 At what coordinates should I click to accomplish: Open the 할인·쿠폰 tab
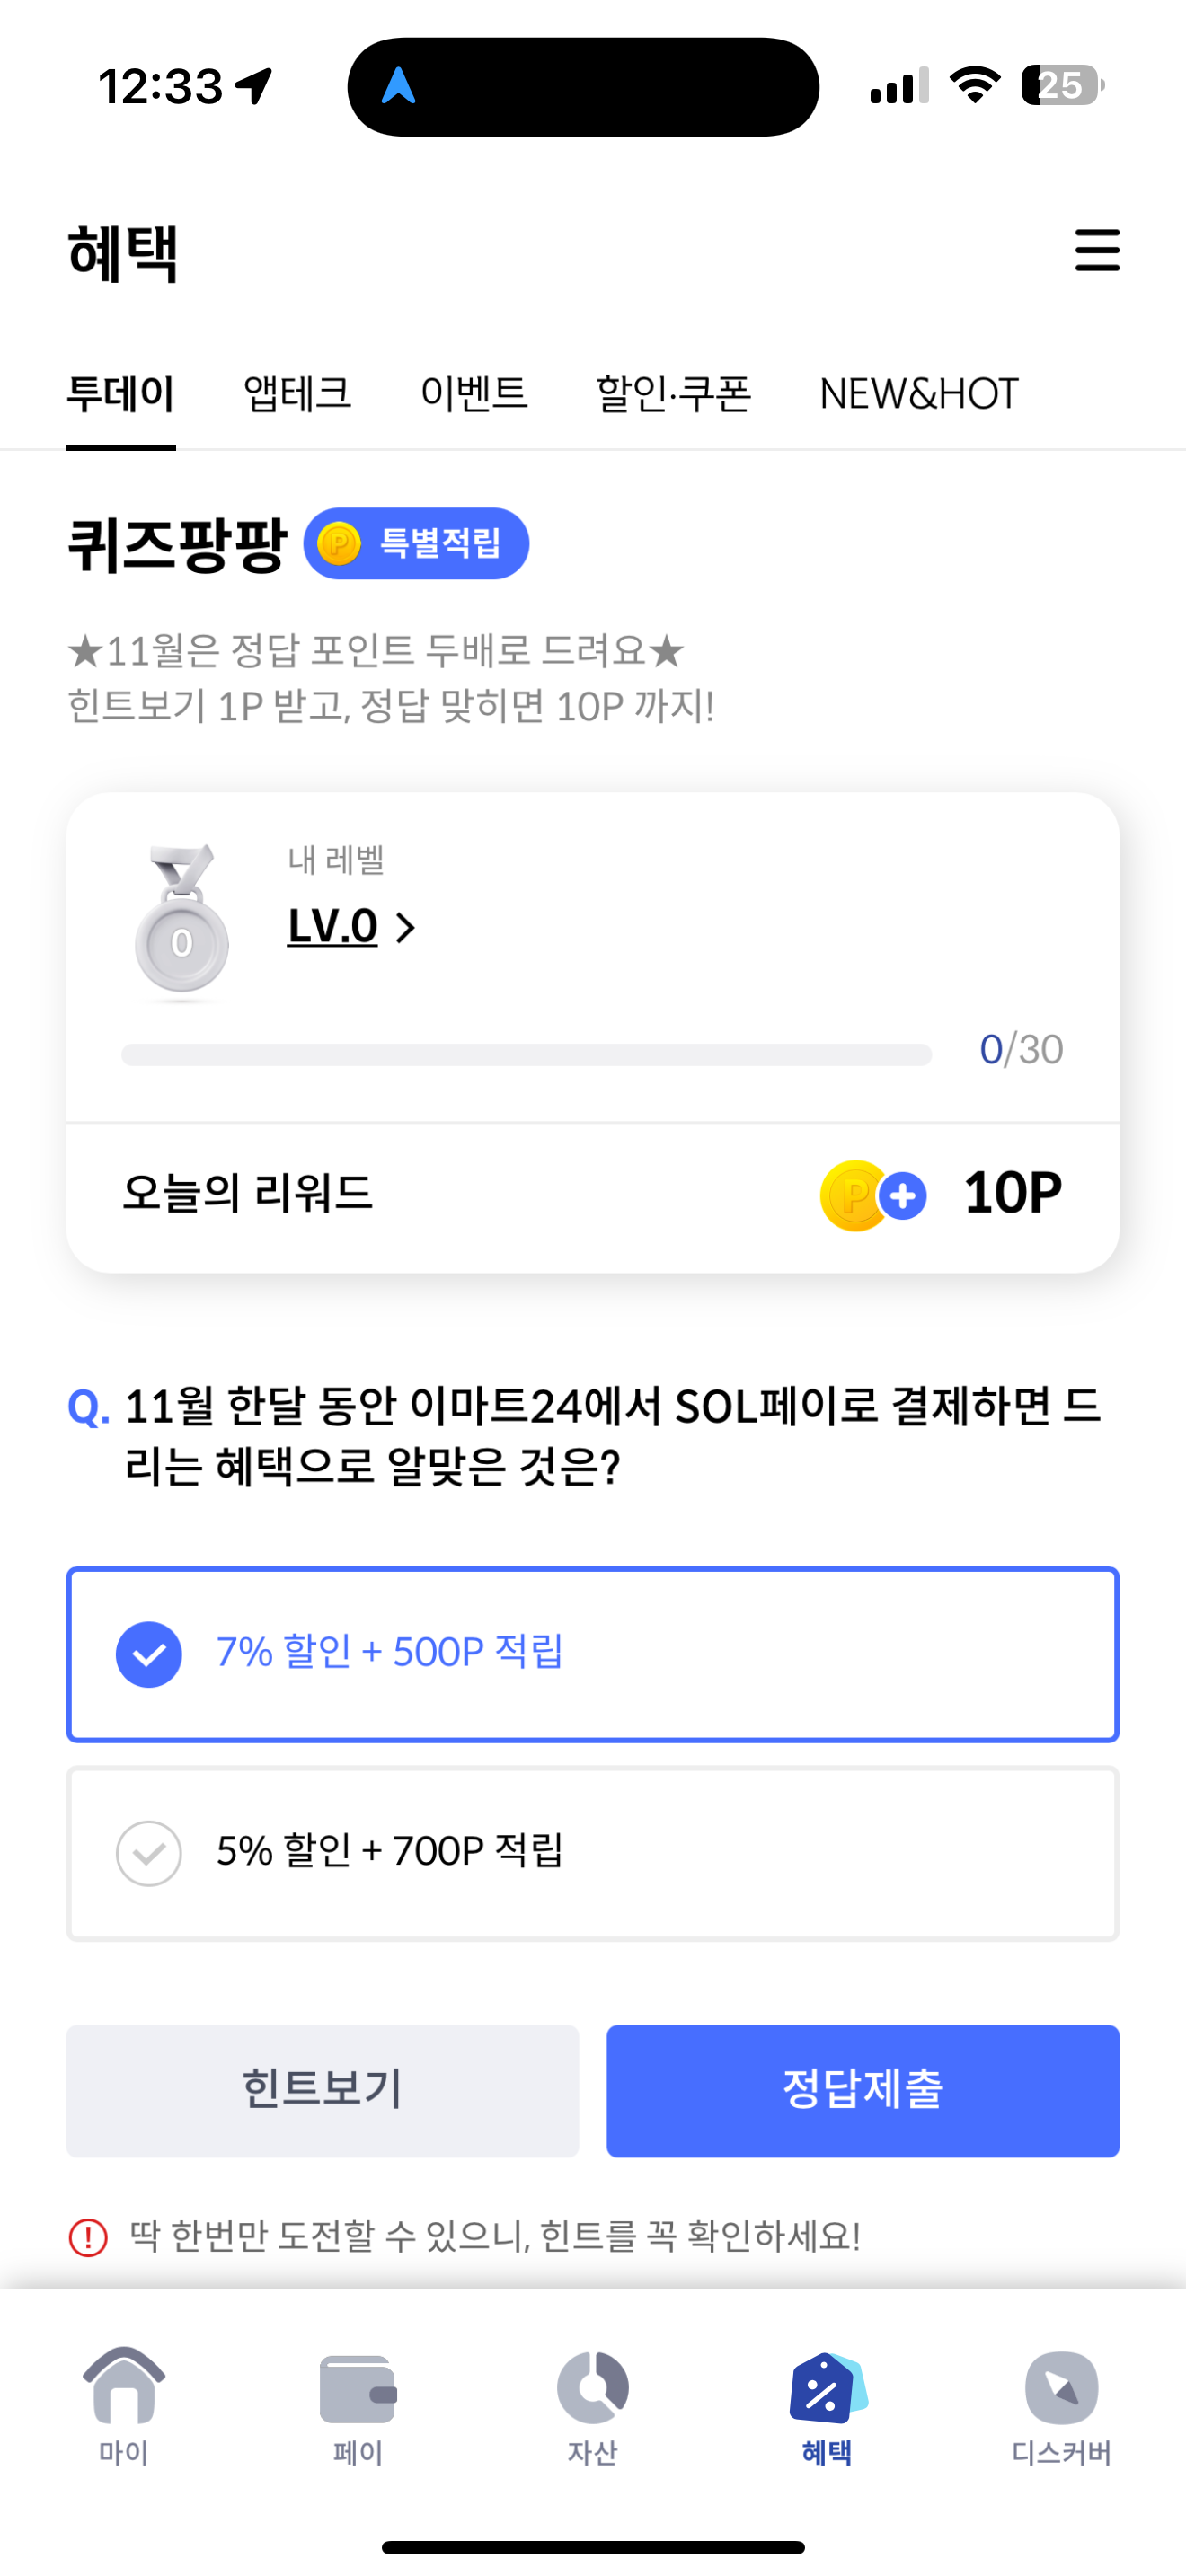tap(673, 393)
